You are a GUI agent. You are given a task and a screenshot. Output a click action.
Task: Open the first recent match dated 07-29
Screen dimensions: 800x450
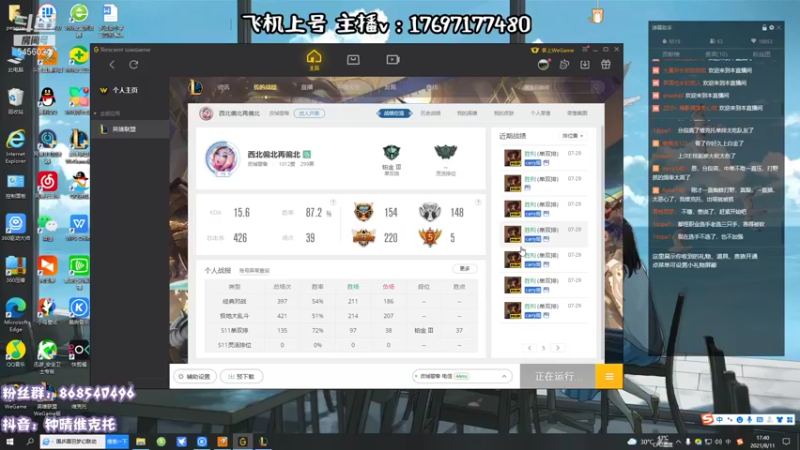coord(543,158)
